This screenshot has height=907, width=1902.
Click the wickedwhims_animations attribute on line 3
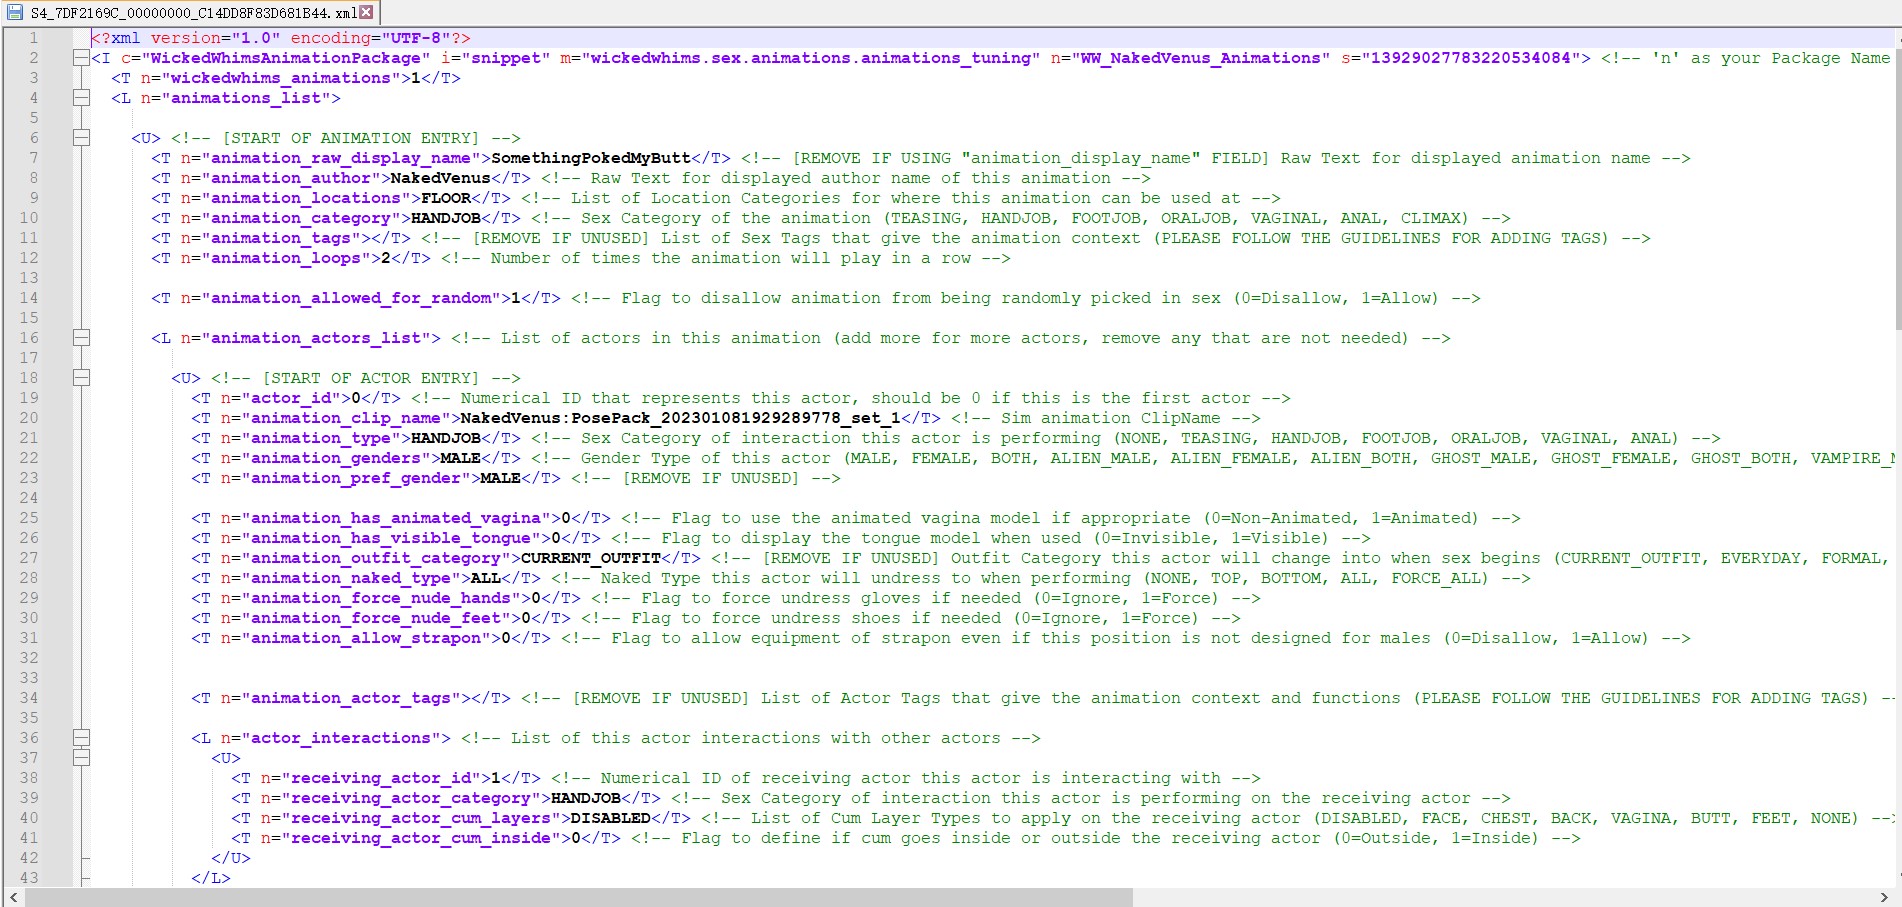tap(281, 78)
